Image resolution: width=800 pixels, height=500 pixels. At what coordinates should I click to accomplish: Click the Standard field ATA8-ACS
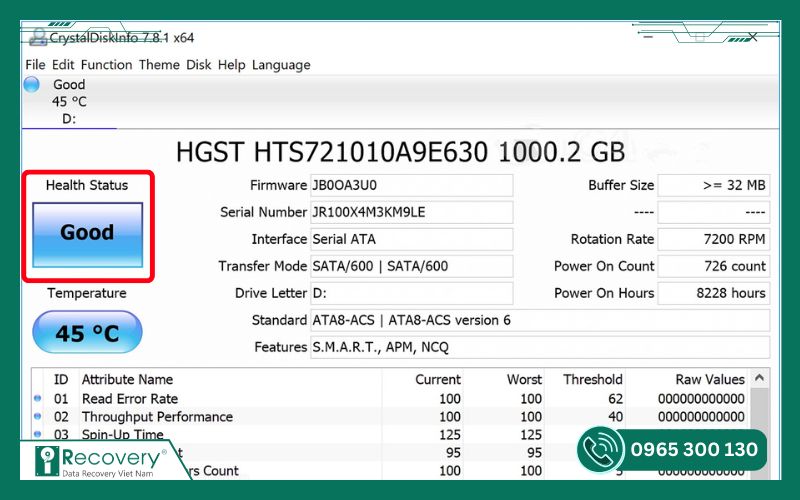(x=540, y=320)
